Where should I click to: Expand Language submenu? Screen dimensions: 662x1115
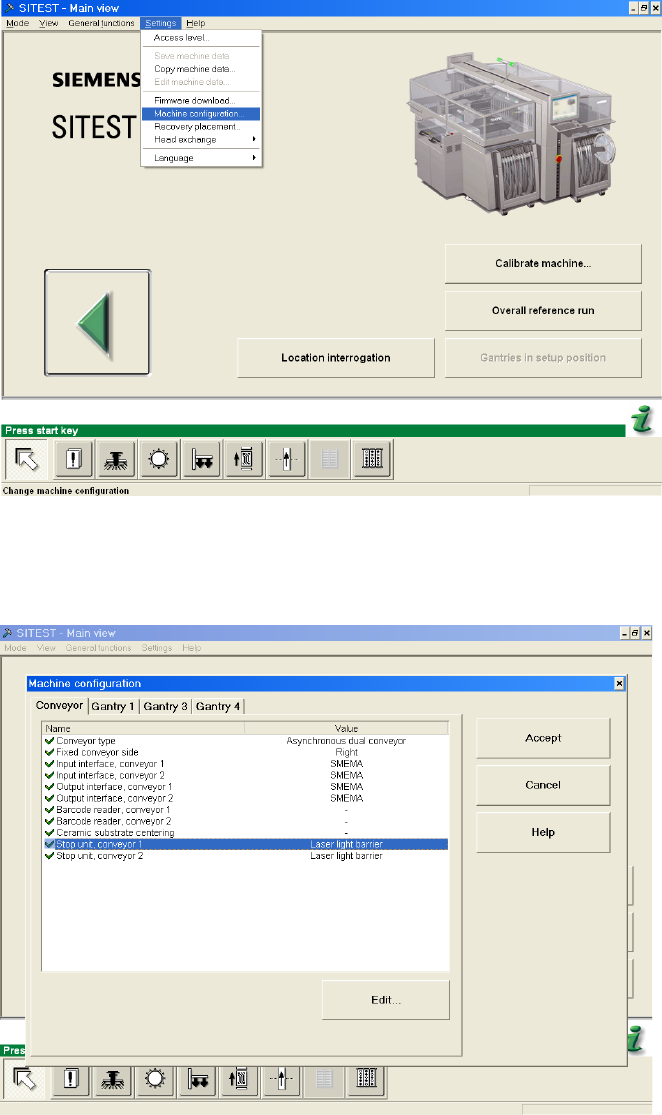point(202,158)
